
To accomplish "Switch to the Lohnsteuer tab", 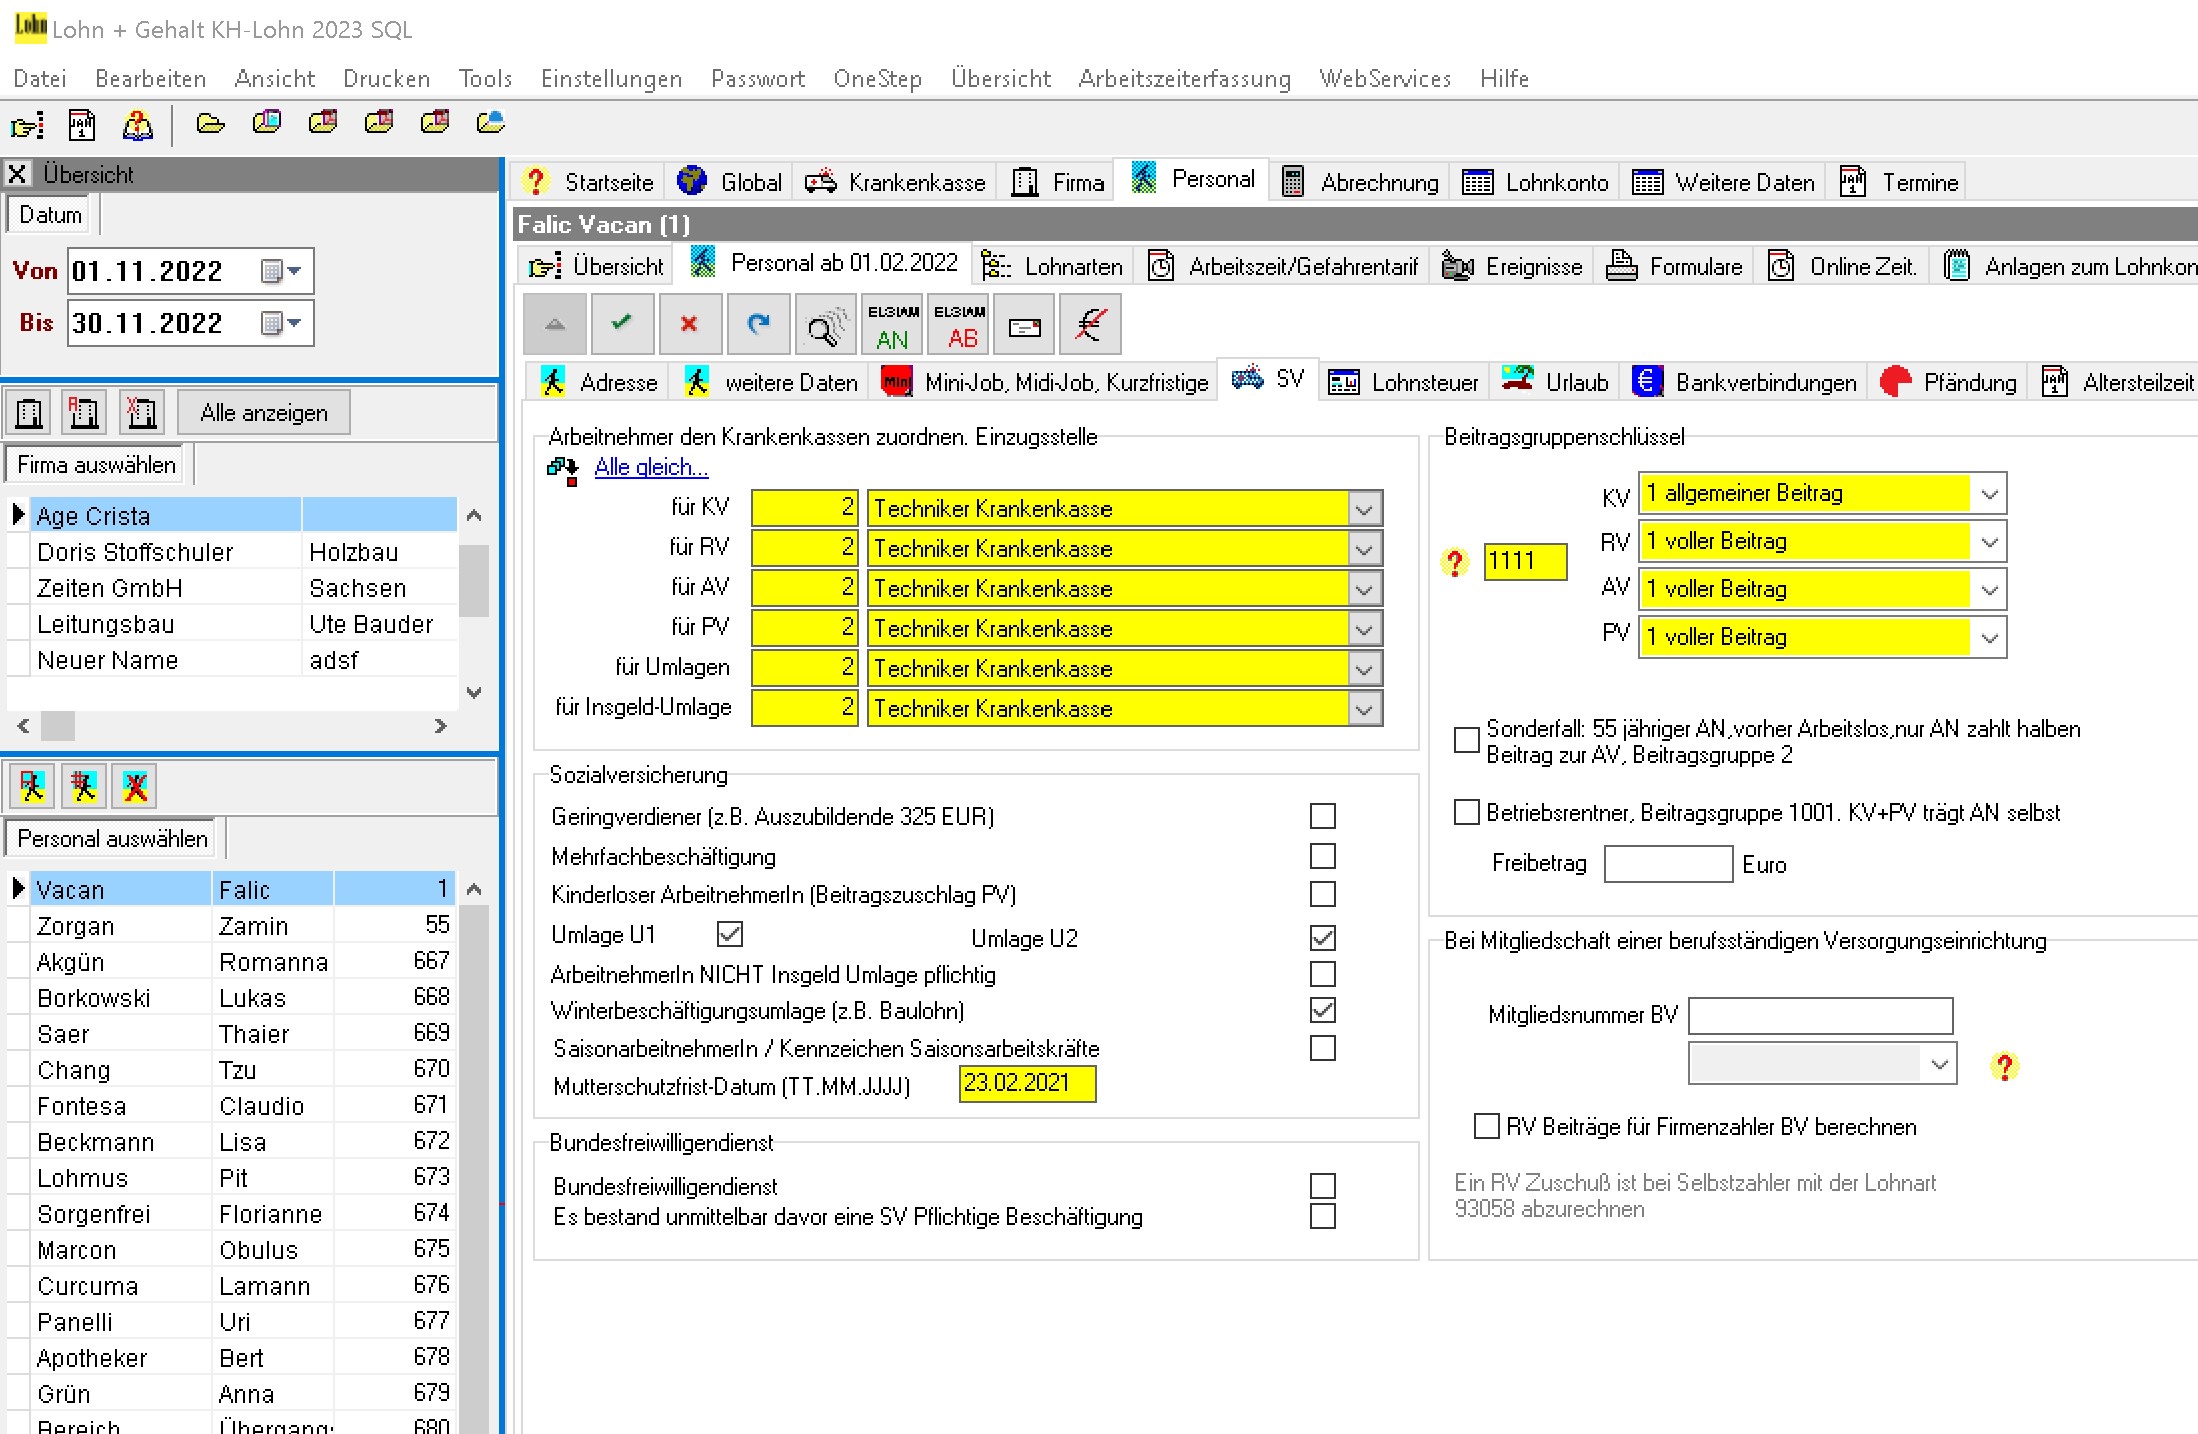I will (x=1404, y=382).
